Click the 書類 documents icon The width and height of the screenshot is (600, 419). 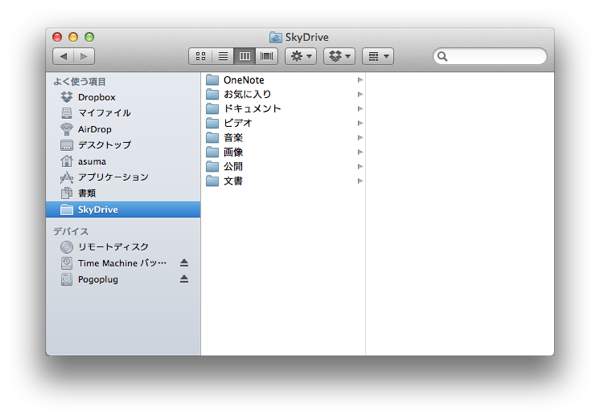click(67, 193)
